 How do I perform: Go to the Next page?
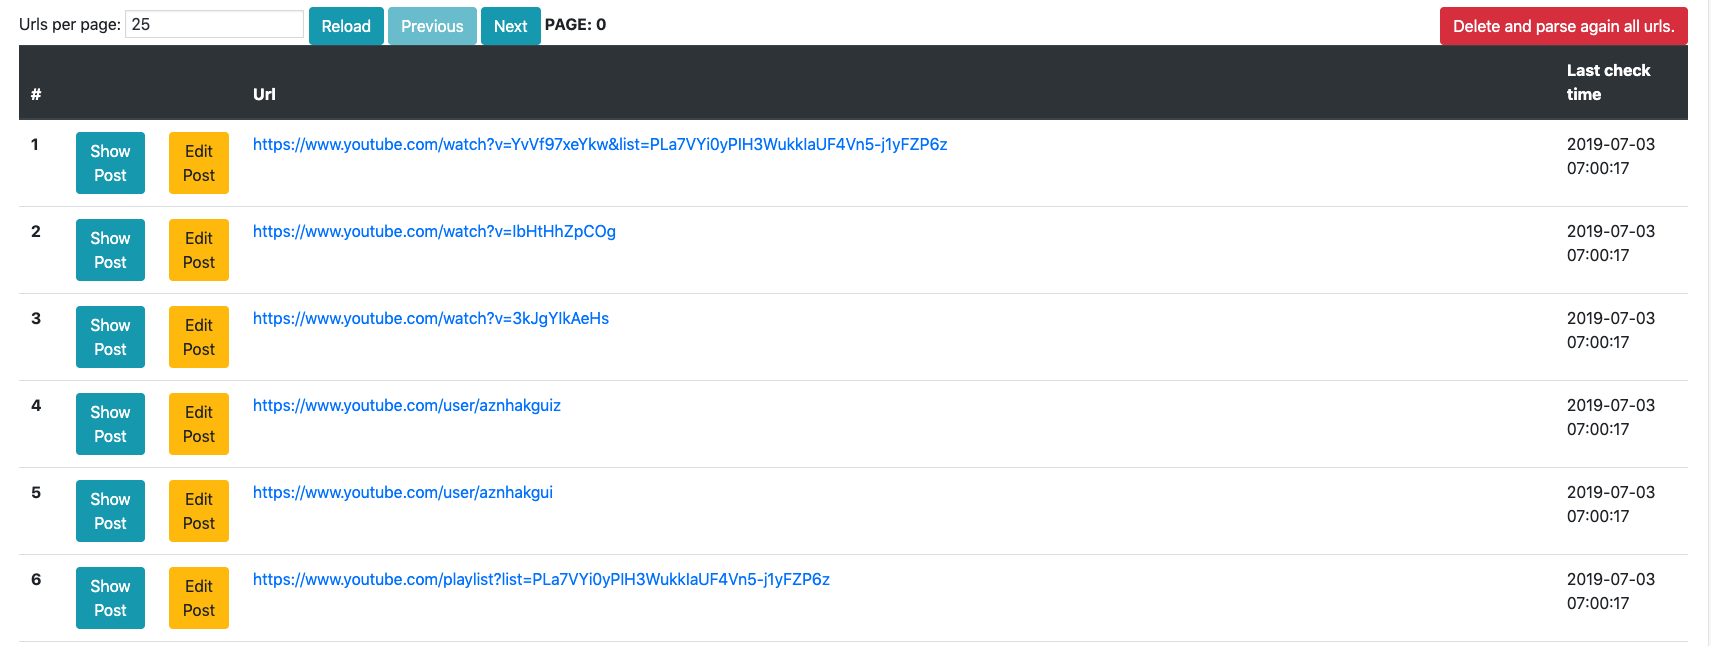510,25
